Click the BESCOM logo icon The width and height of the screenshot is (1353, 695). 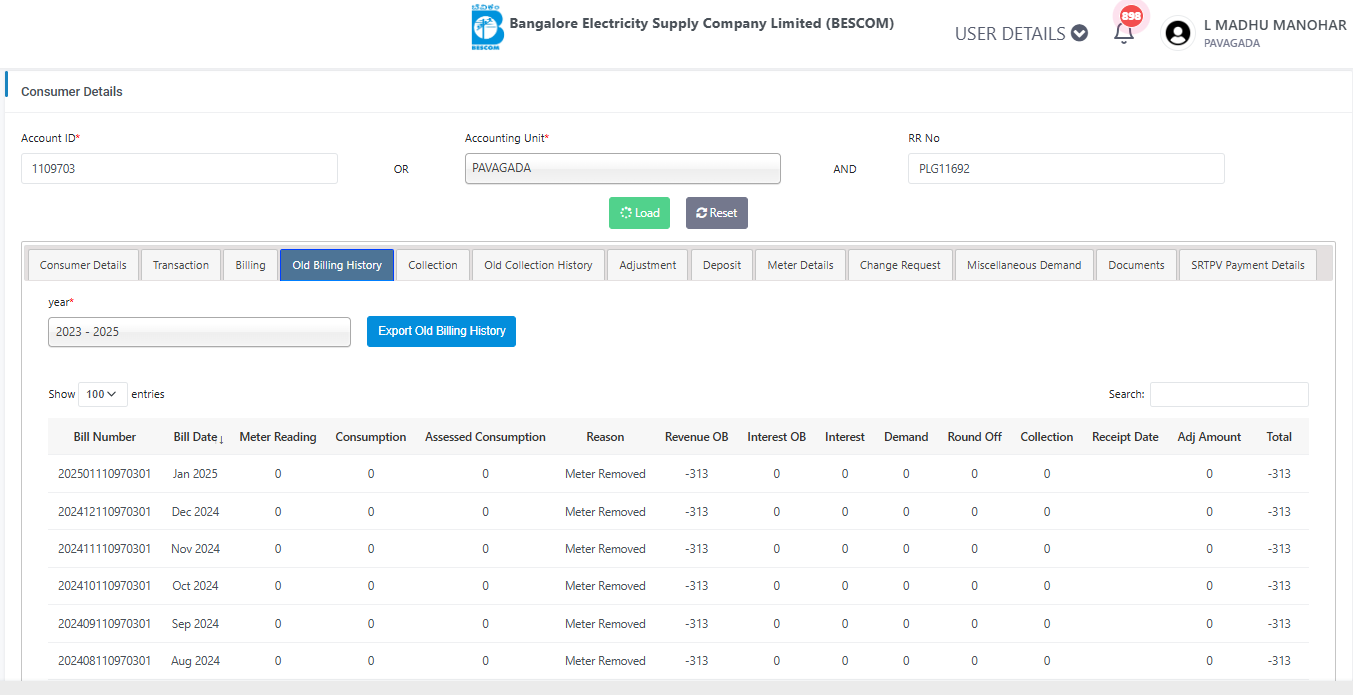[487, 28]
